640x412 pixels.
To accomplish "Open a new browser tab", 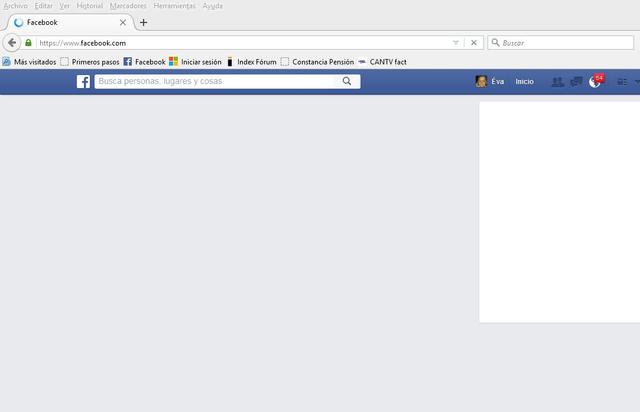I will (x=143, y=22).
